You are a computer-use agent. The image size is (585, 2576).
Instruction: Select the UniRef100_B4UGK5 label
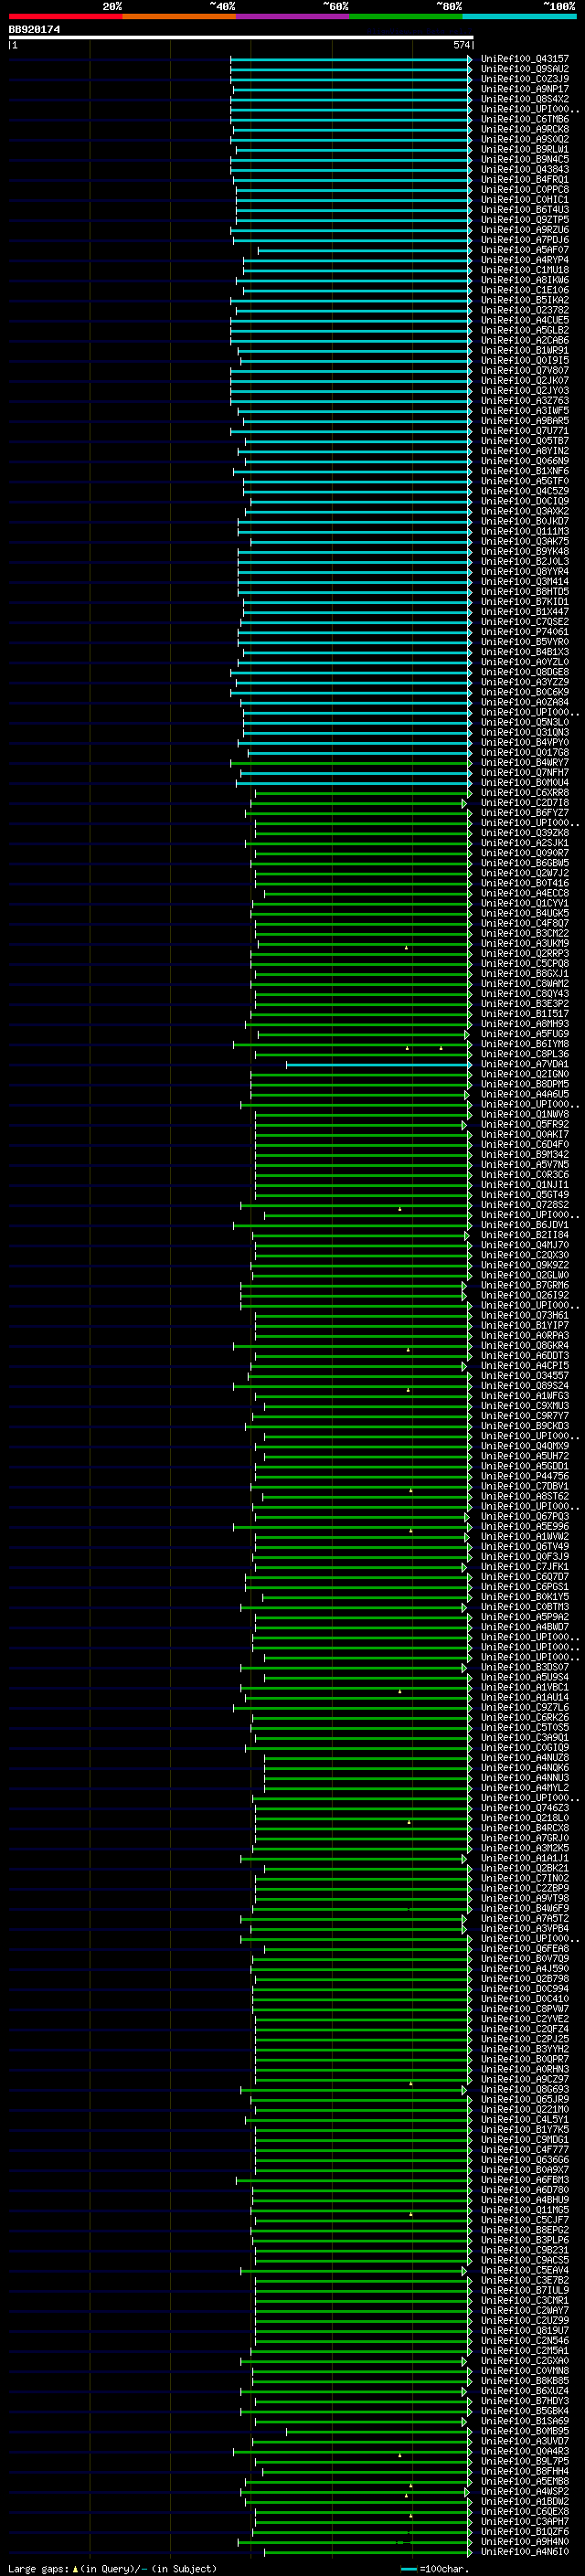coord(525,913)
